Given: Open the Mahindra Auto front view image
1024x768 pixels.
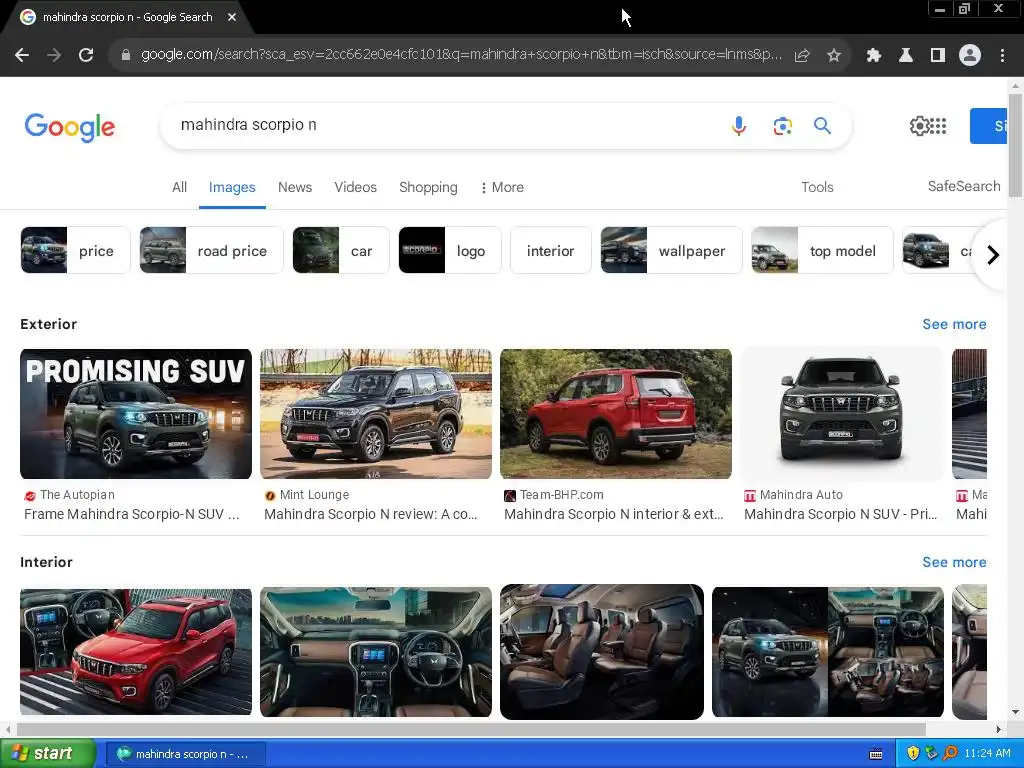Looking at the screenshot, I should click(x=842, y=413).
